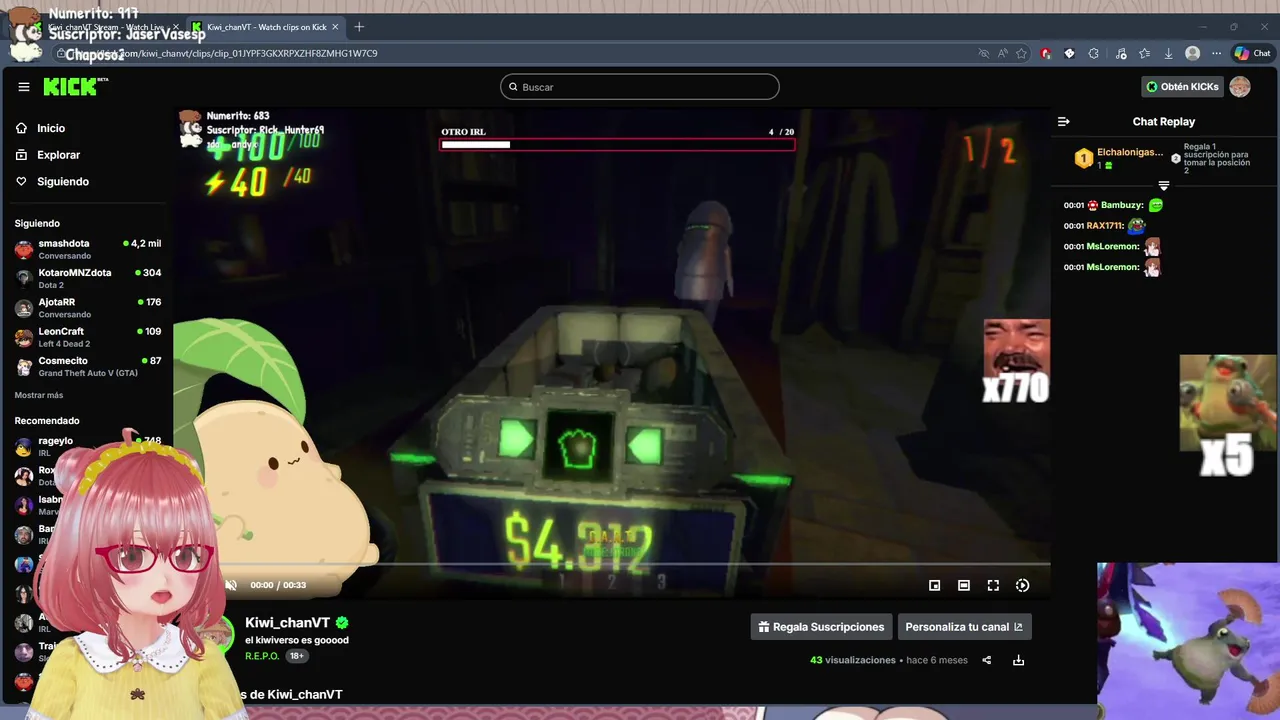Open browser favorites list icon
This screenshot has height=720, width=1280.
pyautogui.click(x=1144, y=54)
